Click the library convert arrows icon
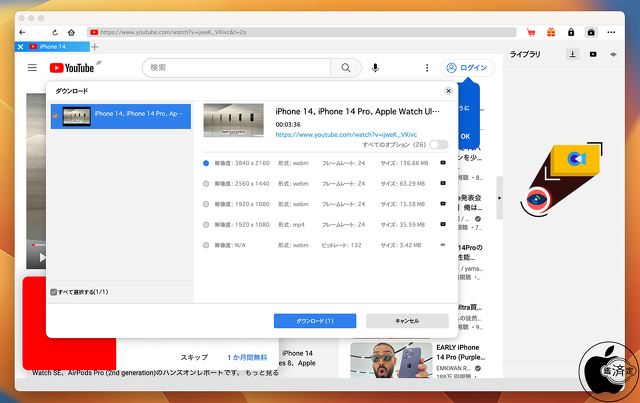This screenshot has width=640, height=403. point(613,54)
